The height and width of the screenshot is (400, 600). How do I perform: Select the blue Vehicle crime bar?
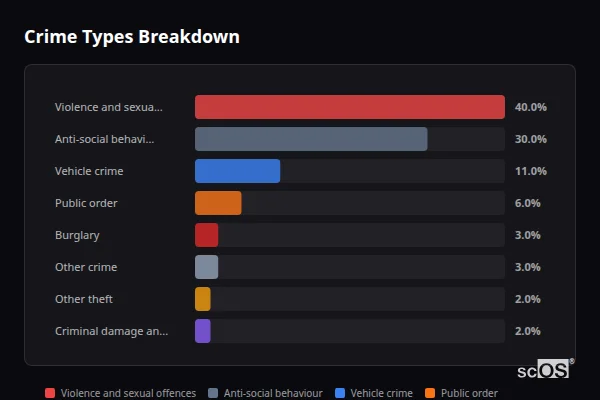point(237,171)
